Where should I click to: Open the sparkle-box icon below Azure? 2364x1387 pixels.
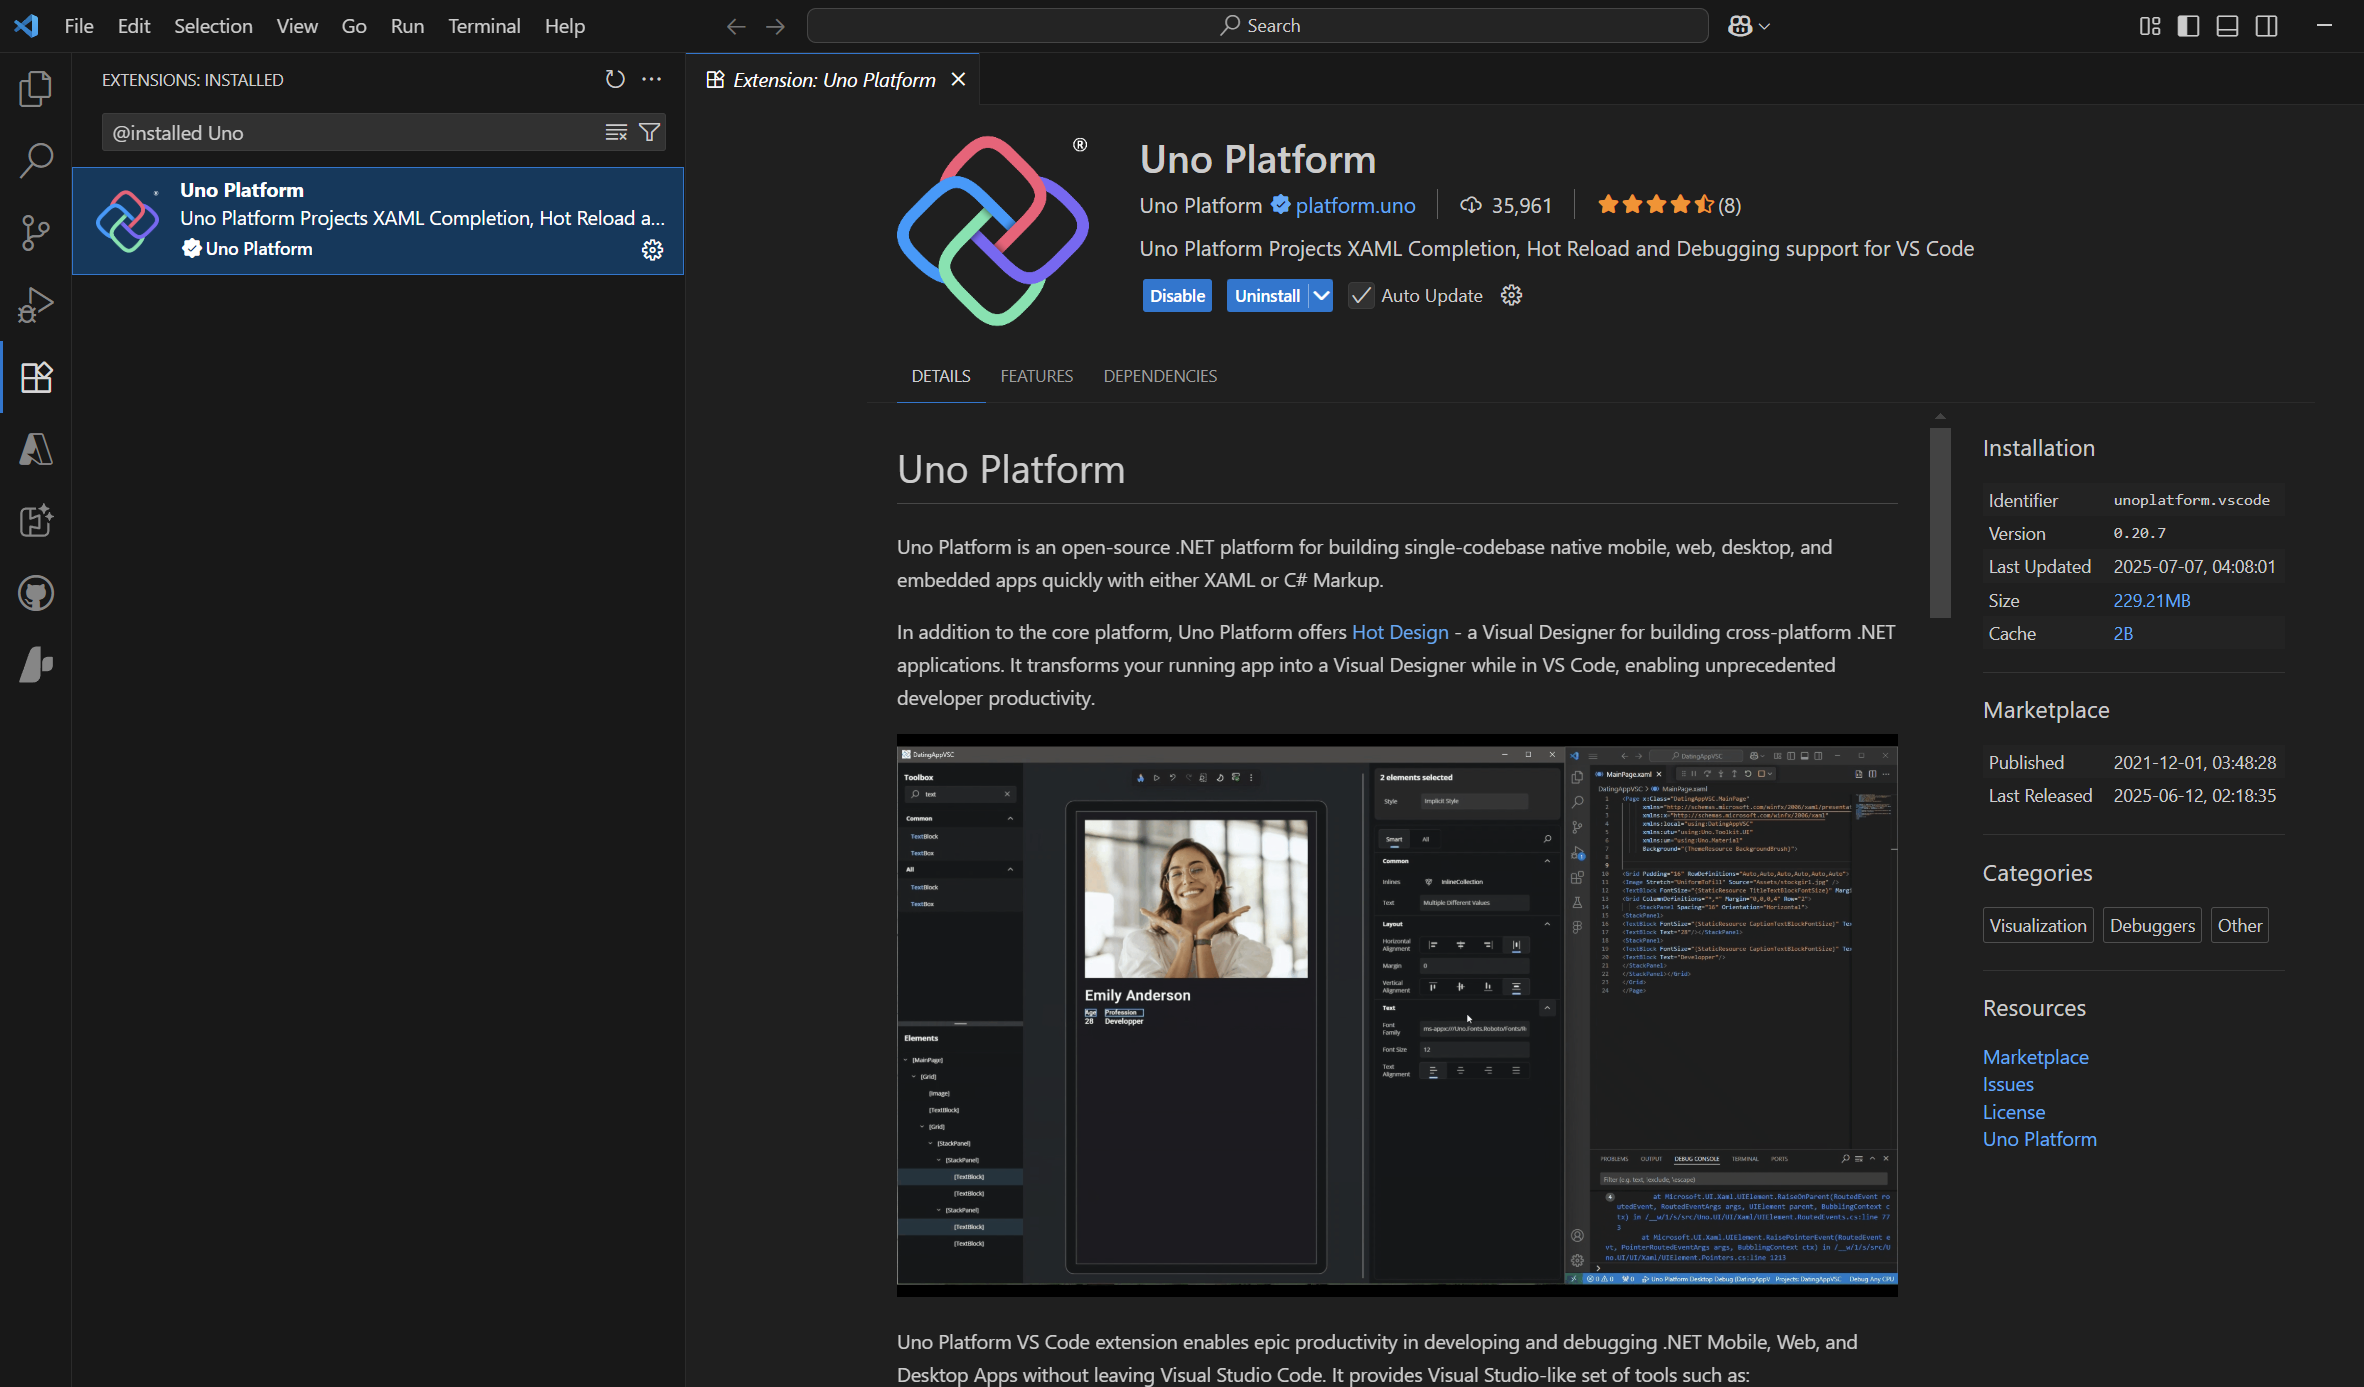pos(36,521)
